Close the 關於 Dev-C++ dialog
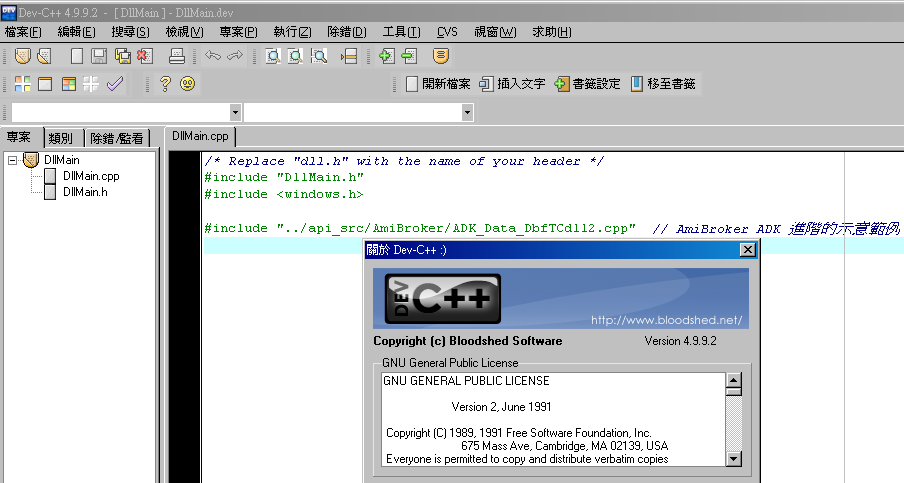 coord(747,250)
